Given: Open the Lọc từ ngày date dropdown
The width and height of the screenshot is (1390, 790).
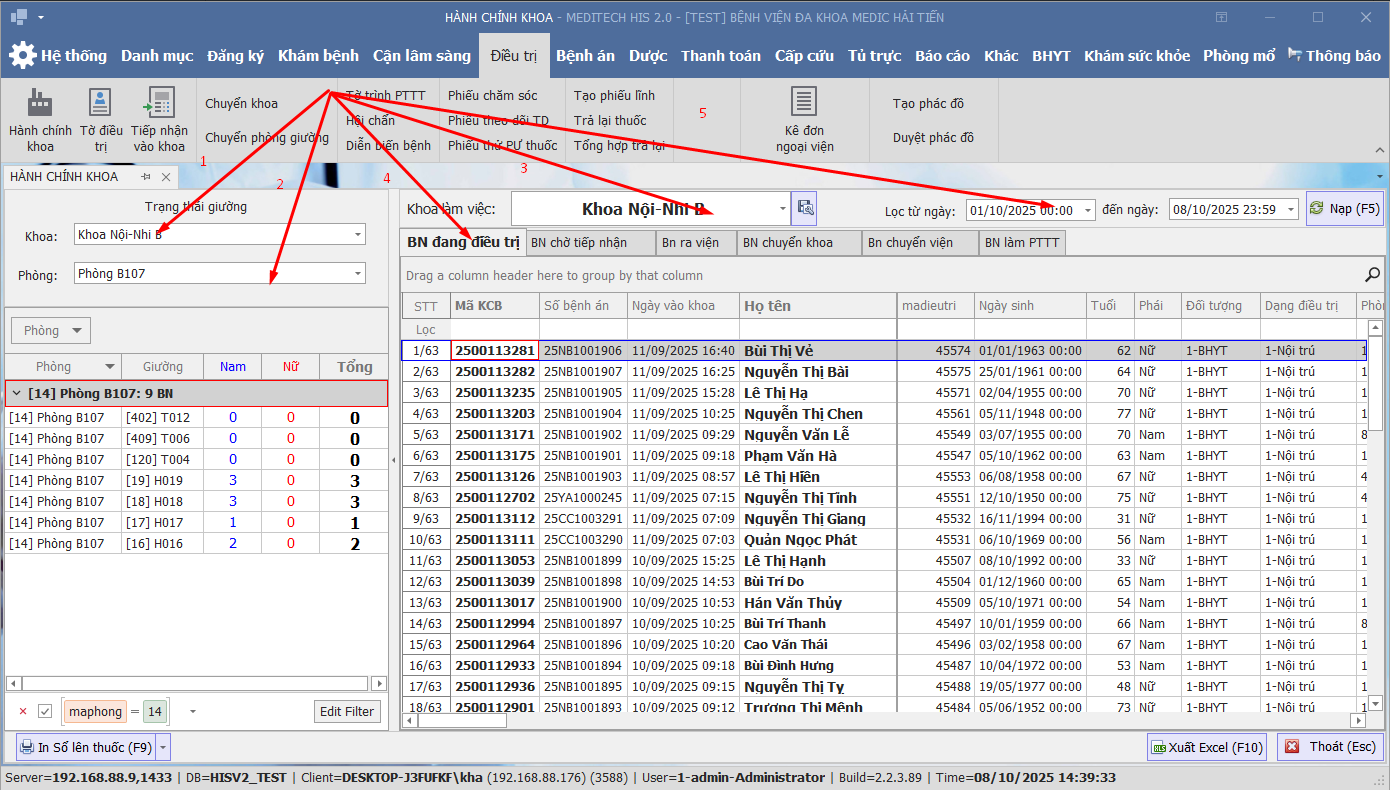Looking at the screenshot, I should (x=1087, y=210).
